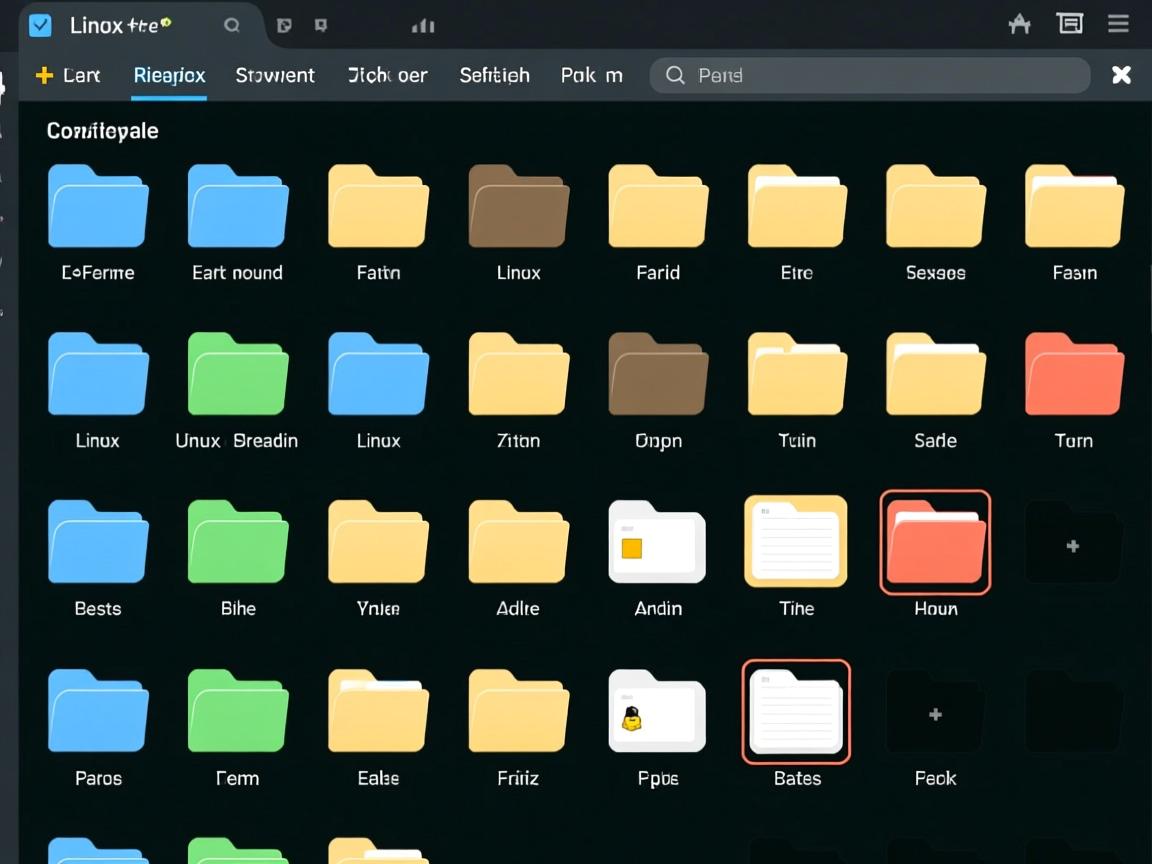The height and width of the screenshot is (864, 1152).
Task: Open the green Bihe folder
Action: pos(236,542)
